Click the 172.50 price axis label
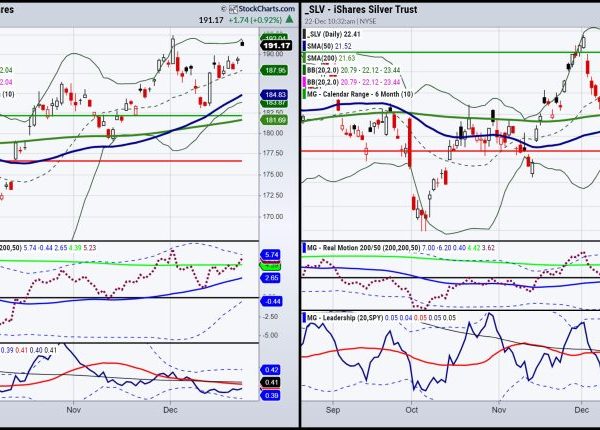Image resolution: width=600 pixels, height=430 pixels. coord(273,195)
